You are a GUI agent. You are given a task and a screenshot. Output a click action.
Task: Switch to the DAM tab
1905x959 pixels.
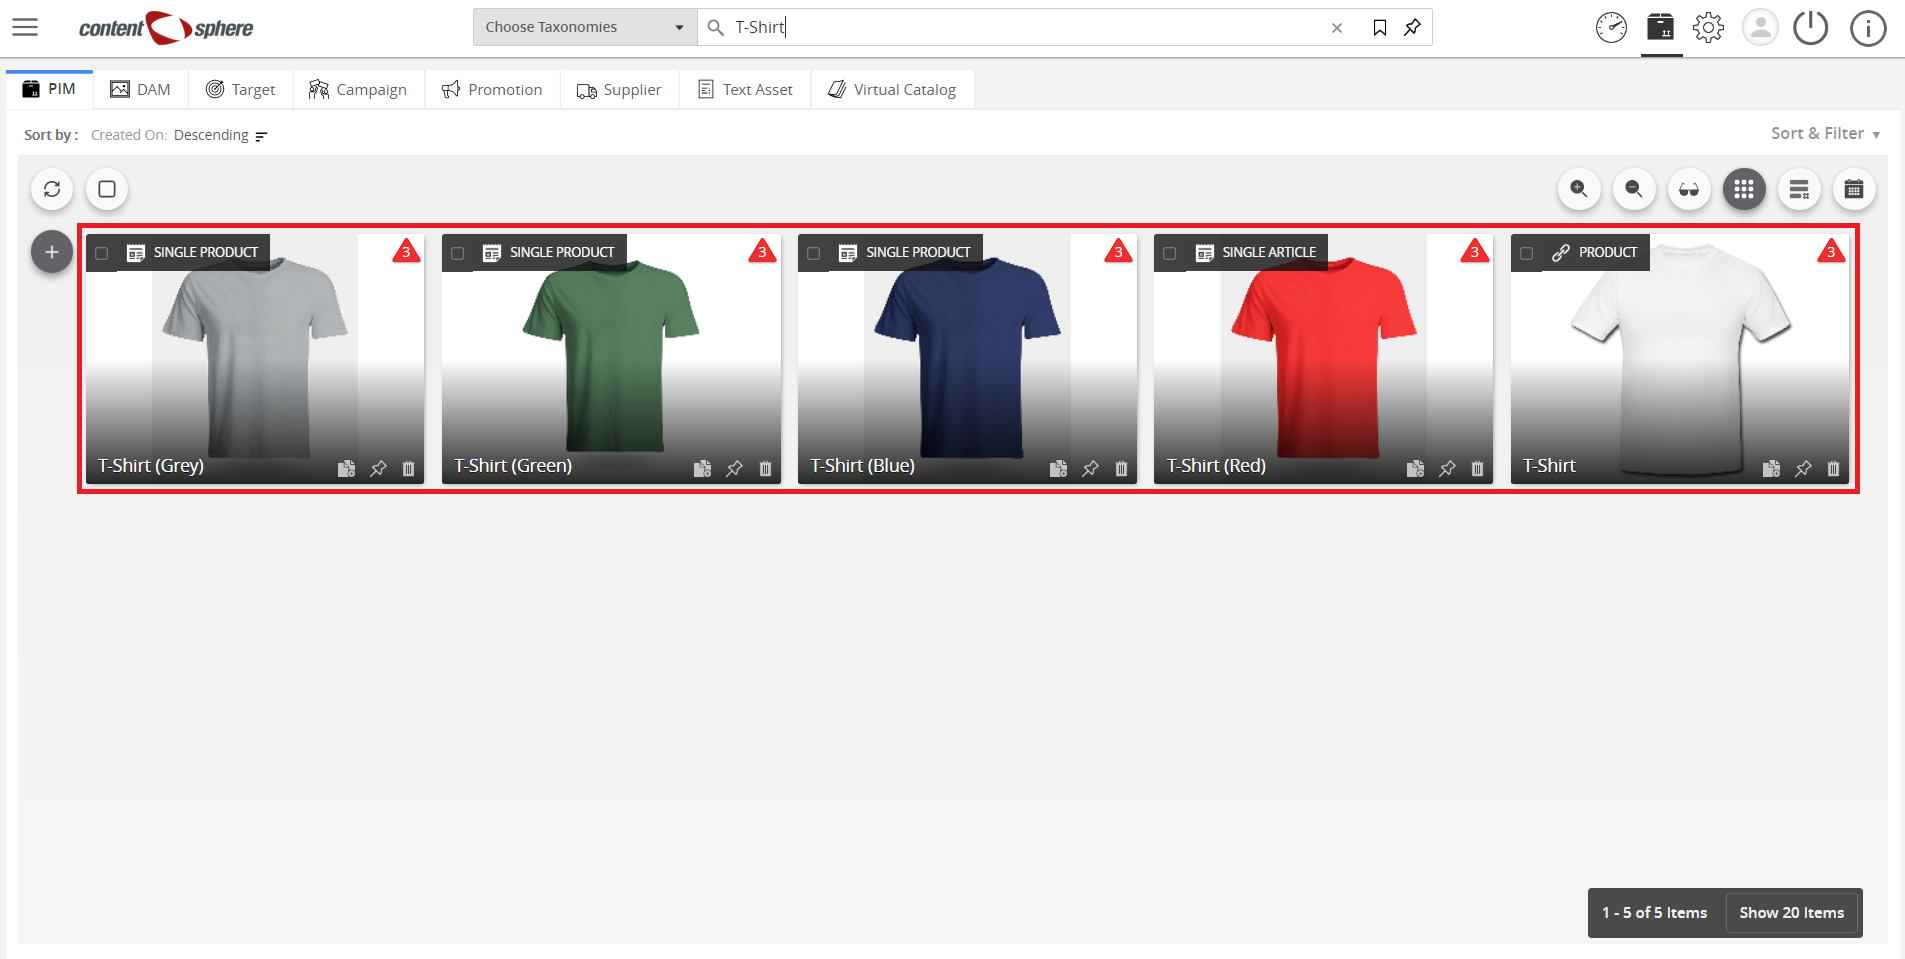tap(140, 89)
